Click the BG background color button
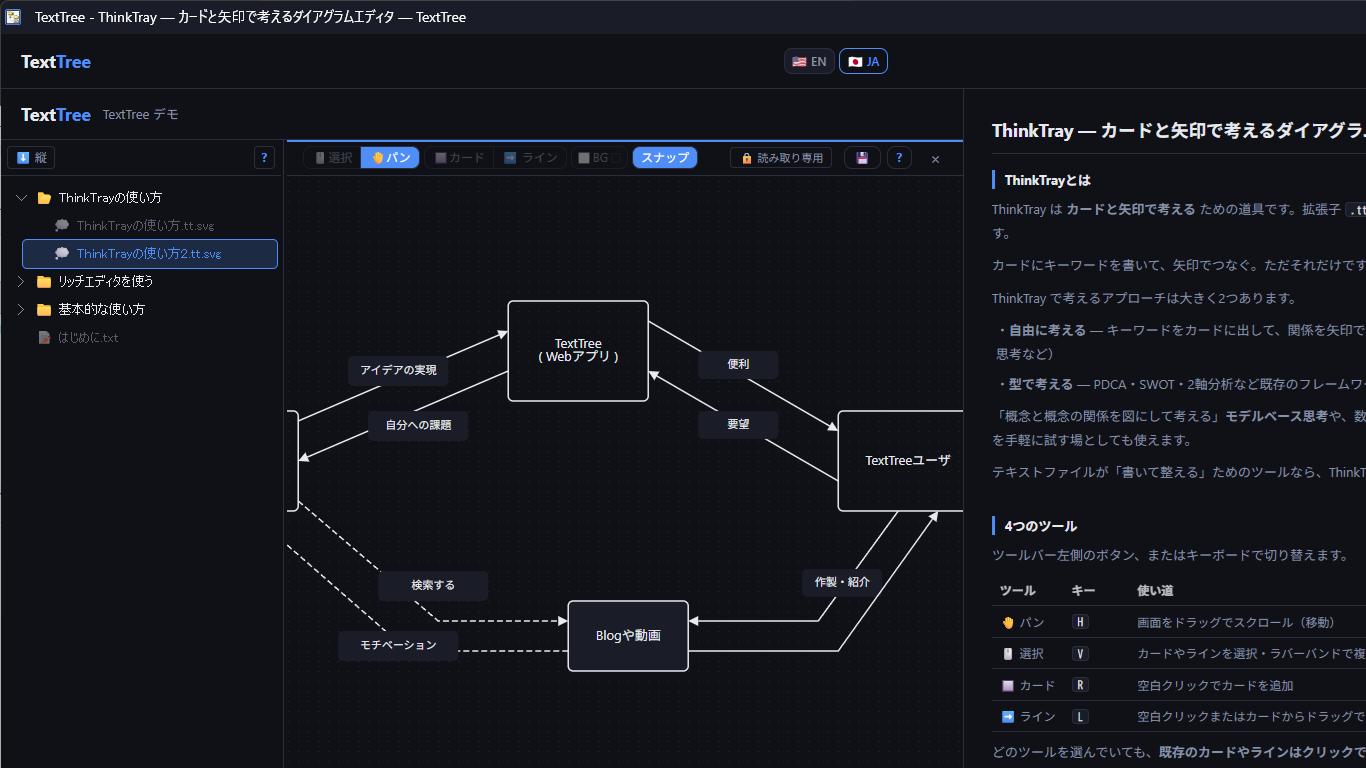 coord(599,158)
